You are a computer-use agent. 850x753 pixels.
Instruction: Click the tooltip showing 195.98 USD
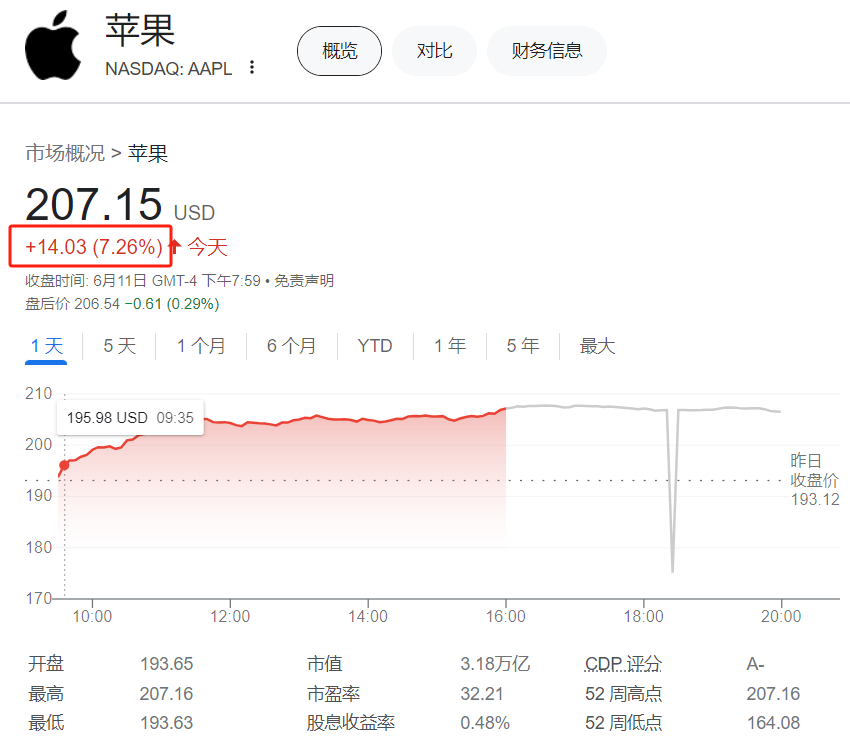130,417
